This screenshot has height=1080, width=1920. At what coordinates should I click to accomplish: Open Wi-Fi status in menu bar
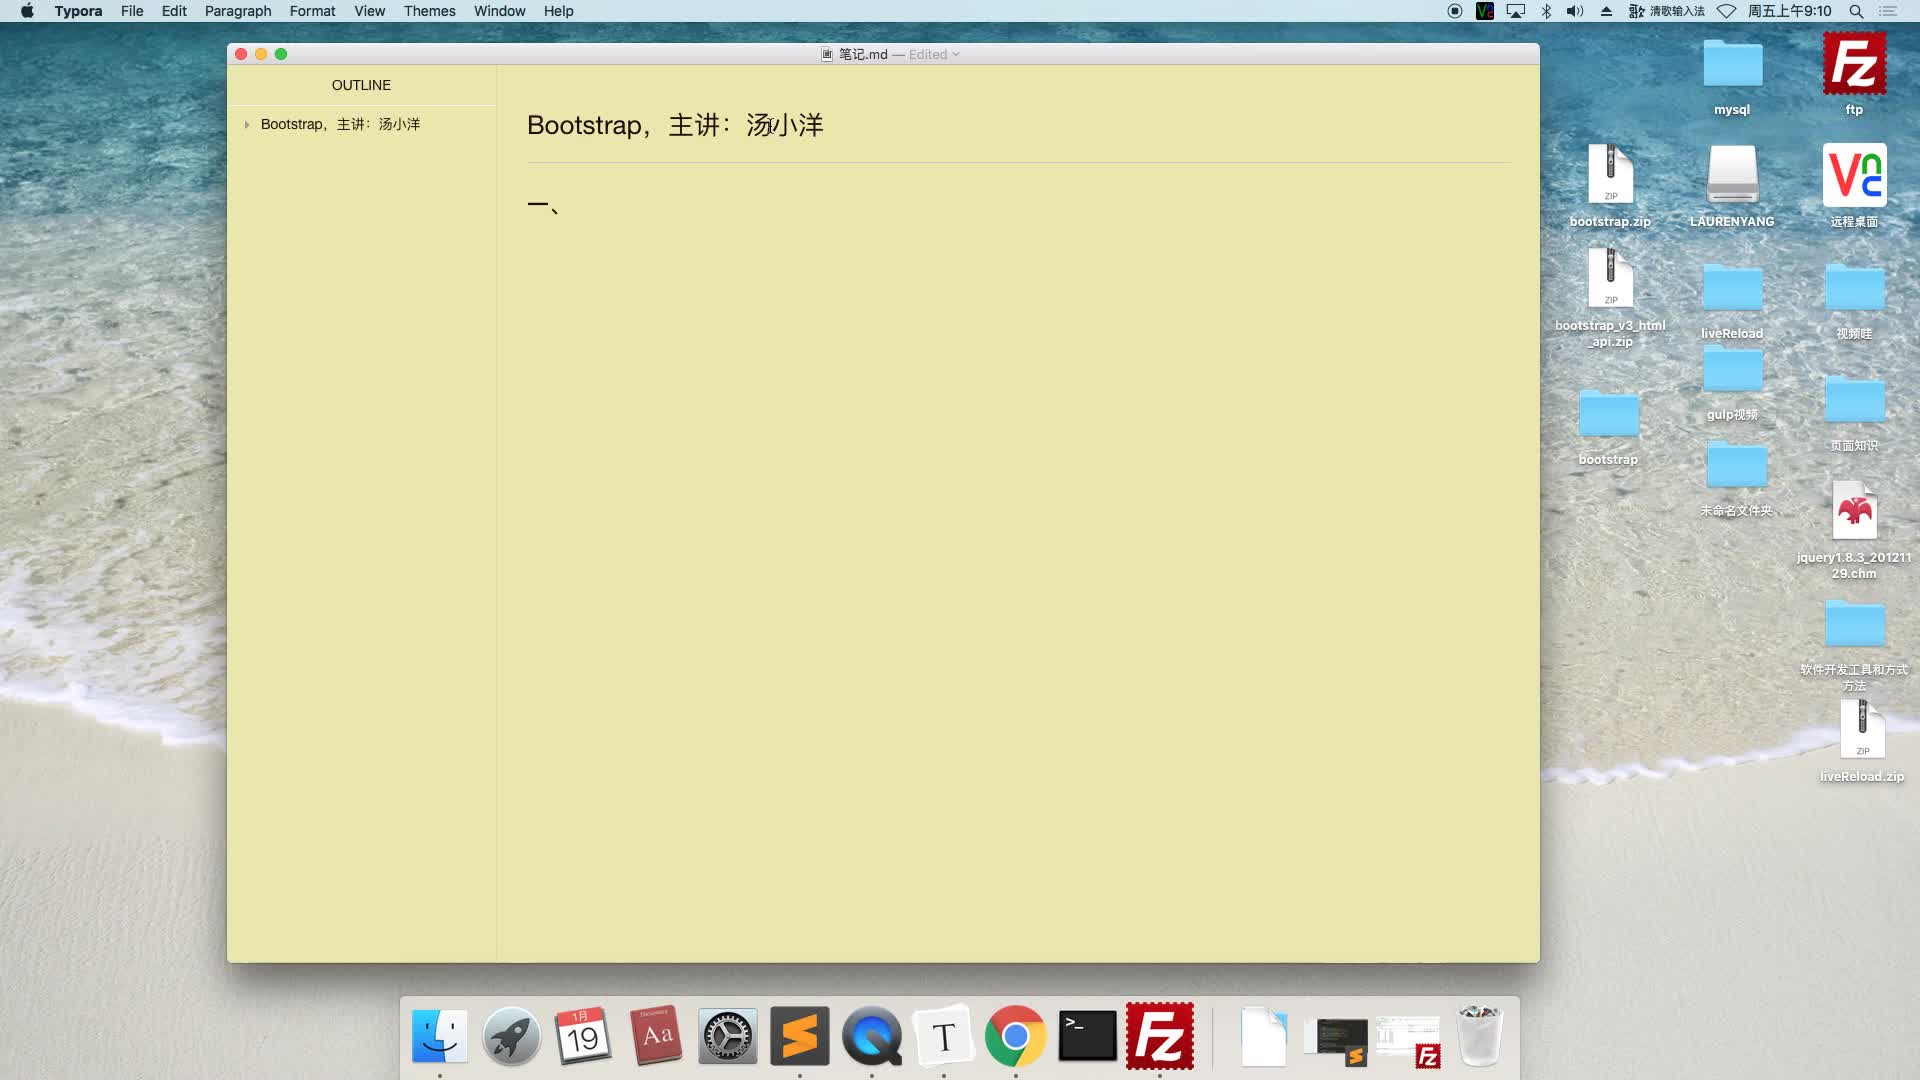click(x=1726, y=11)
